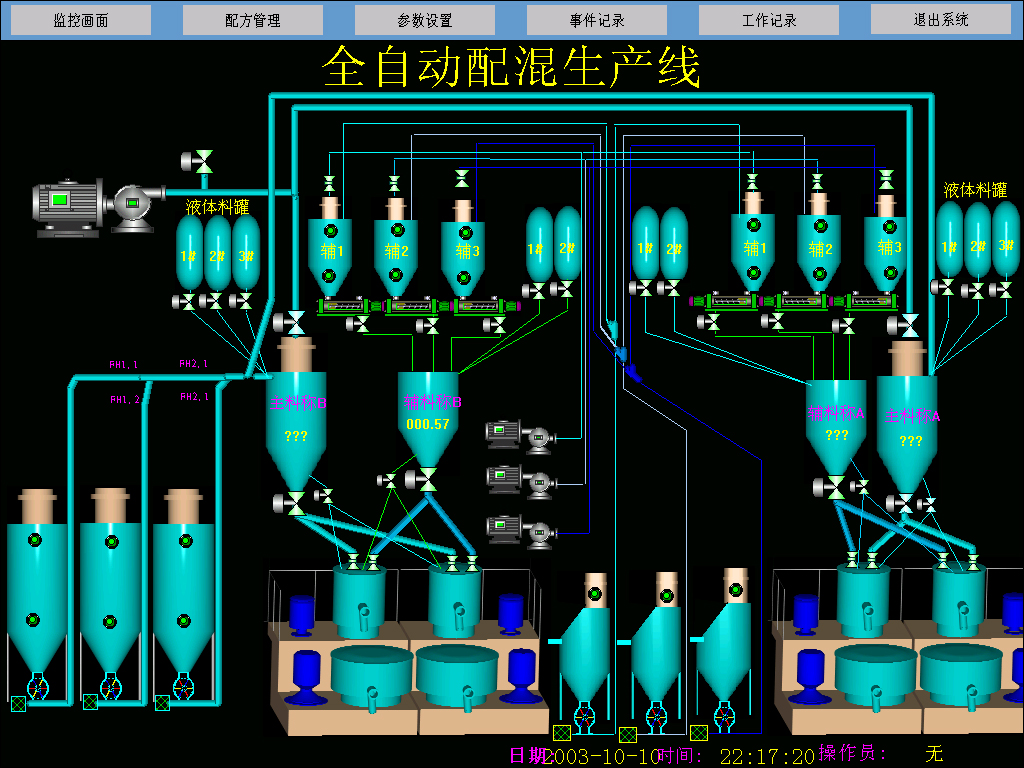Click the 000.57 weight readout
Image resolution: width=1024 pixels, height=768 pixels.
pos(428,424)
